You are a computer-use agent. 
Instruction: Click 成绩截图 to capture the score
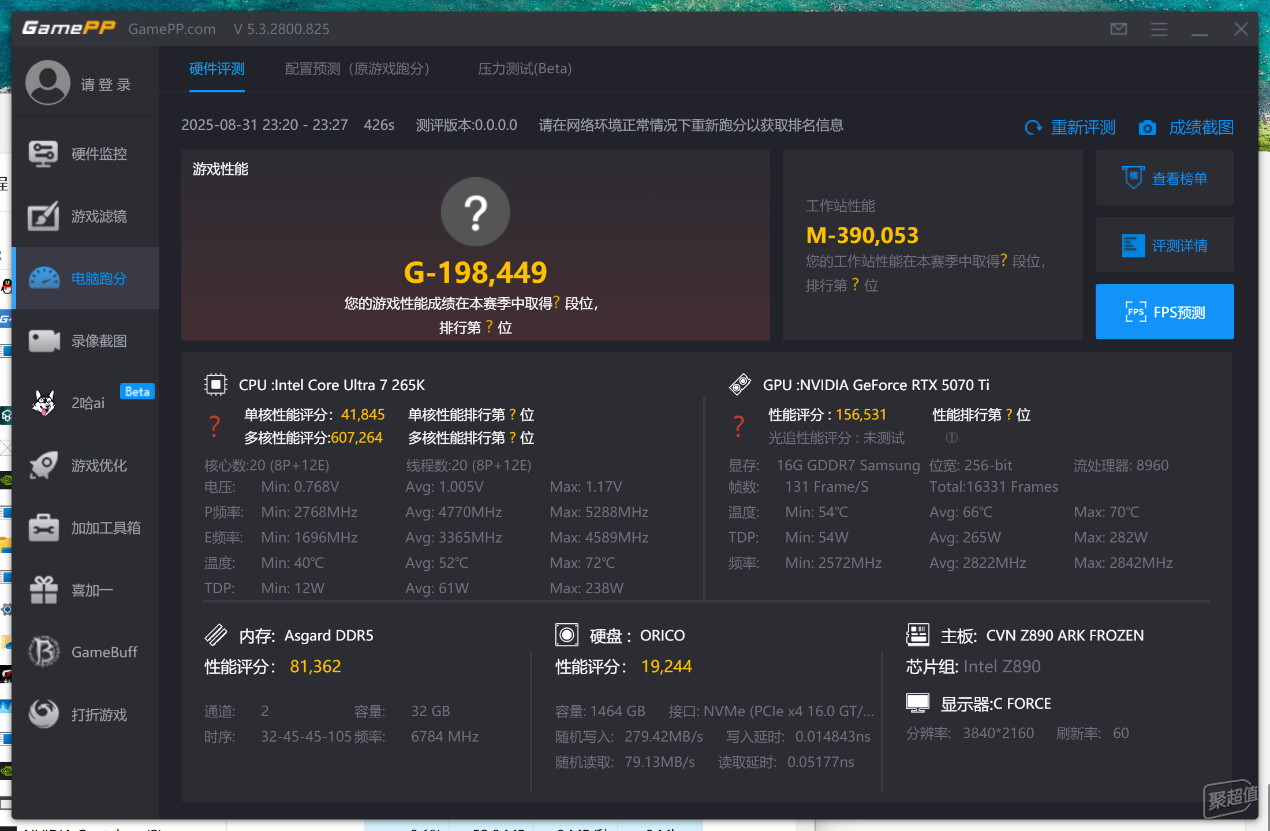(1186, 127)
